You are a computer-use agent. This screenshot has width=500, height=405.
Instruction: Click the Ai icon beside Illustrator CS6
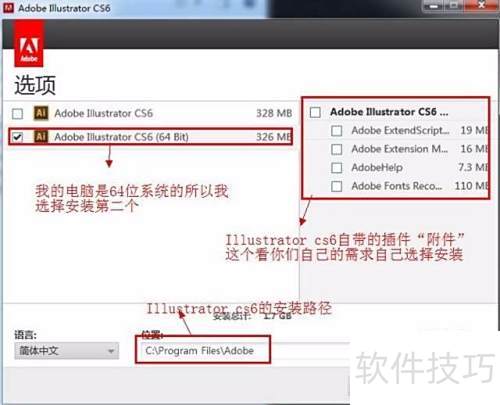pos(41,113)
